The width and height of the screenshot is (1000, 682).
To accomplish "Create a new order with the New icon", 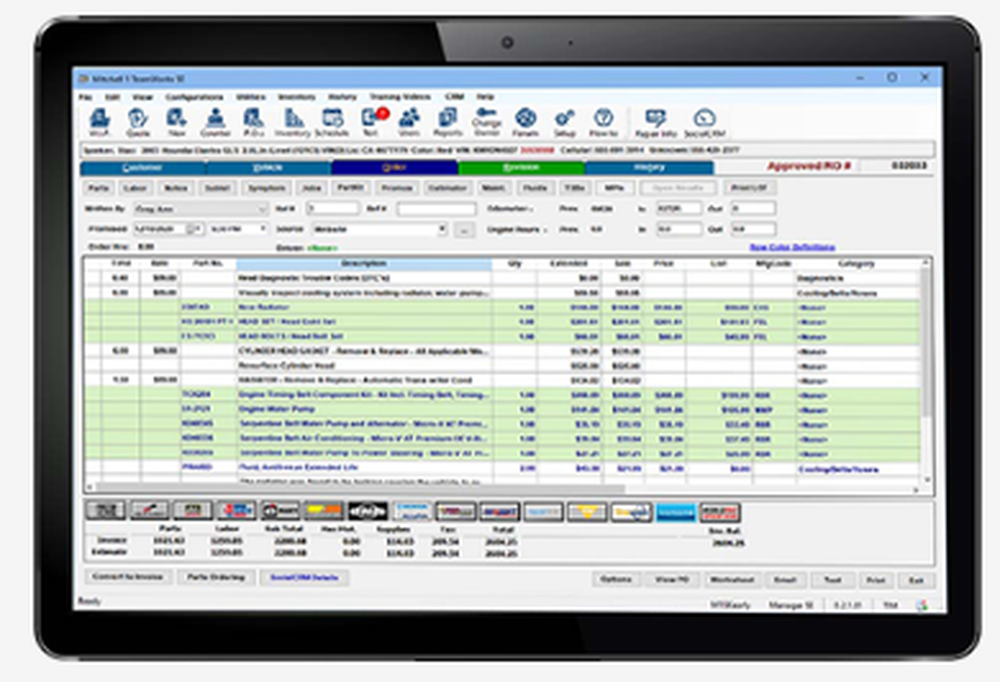I will click(x=176, y=122).
